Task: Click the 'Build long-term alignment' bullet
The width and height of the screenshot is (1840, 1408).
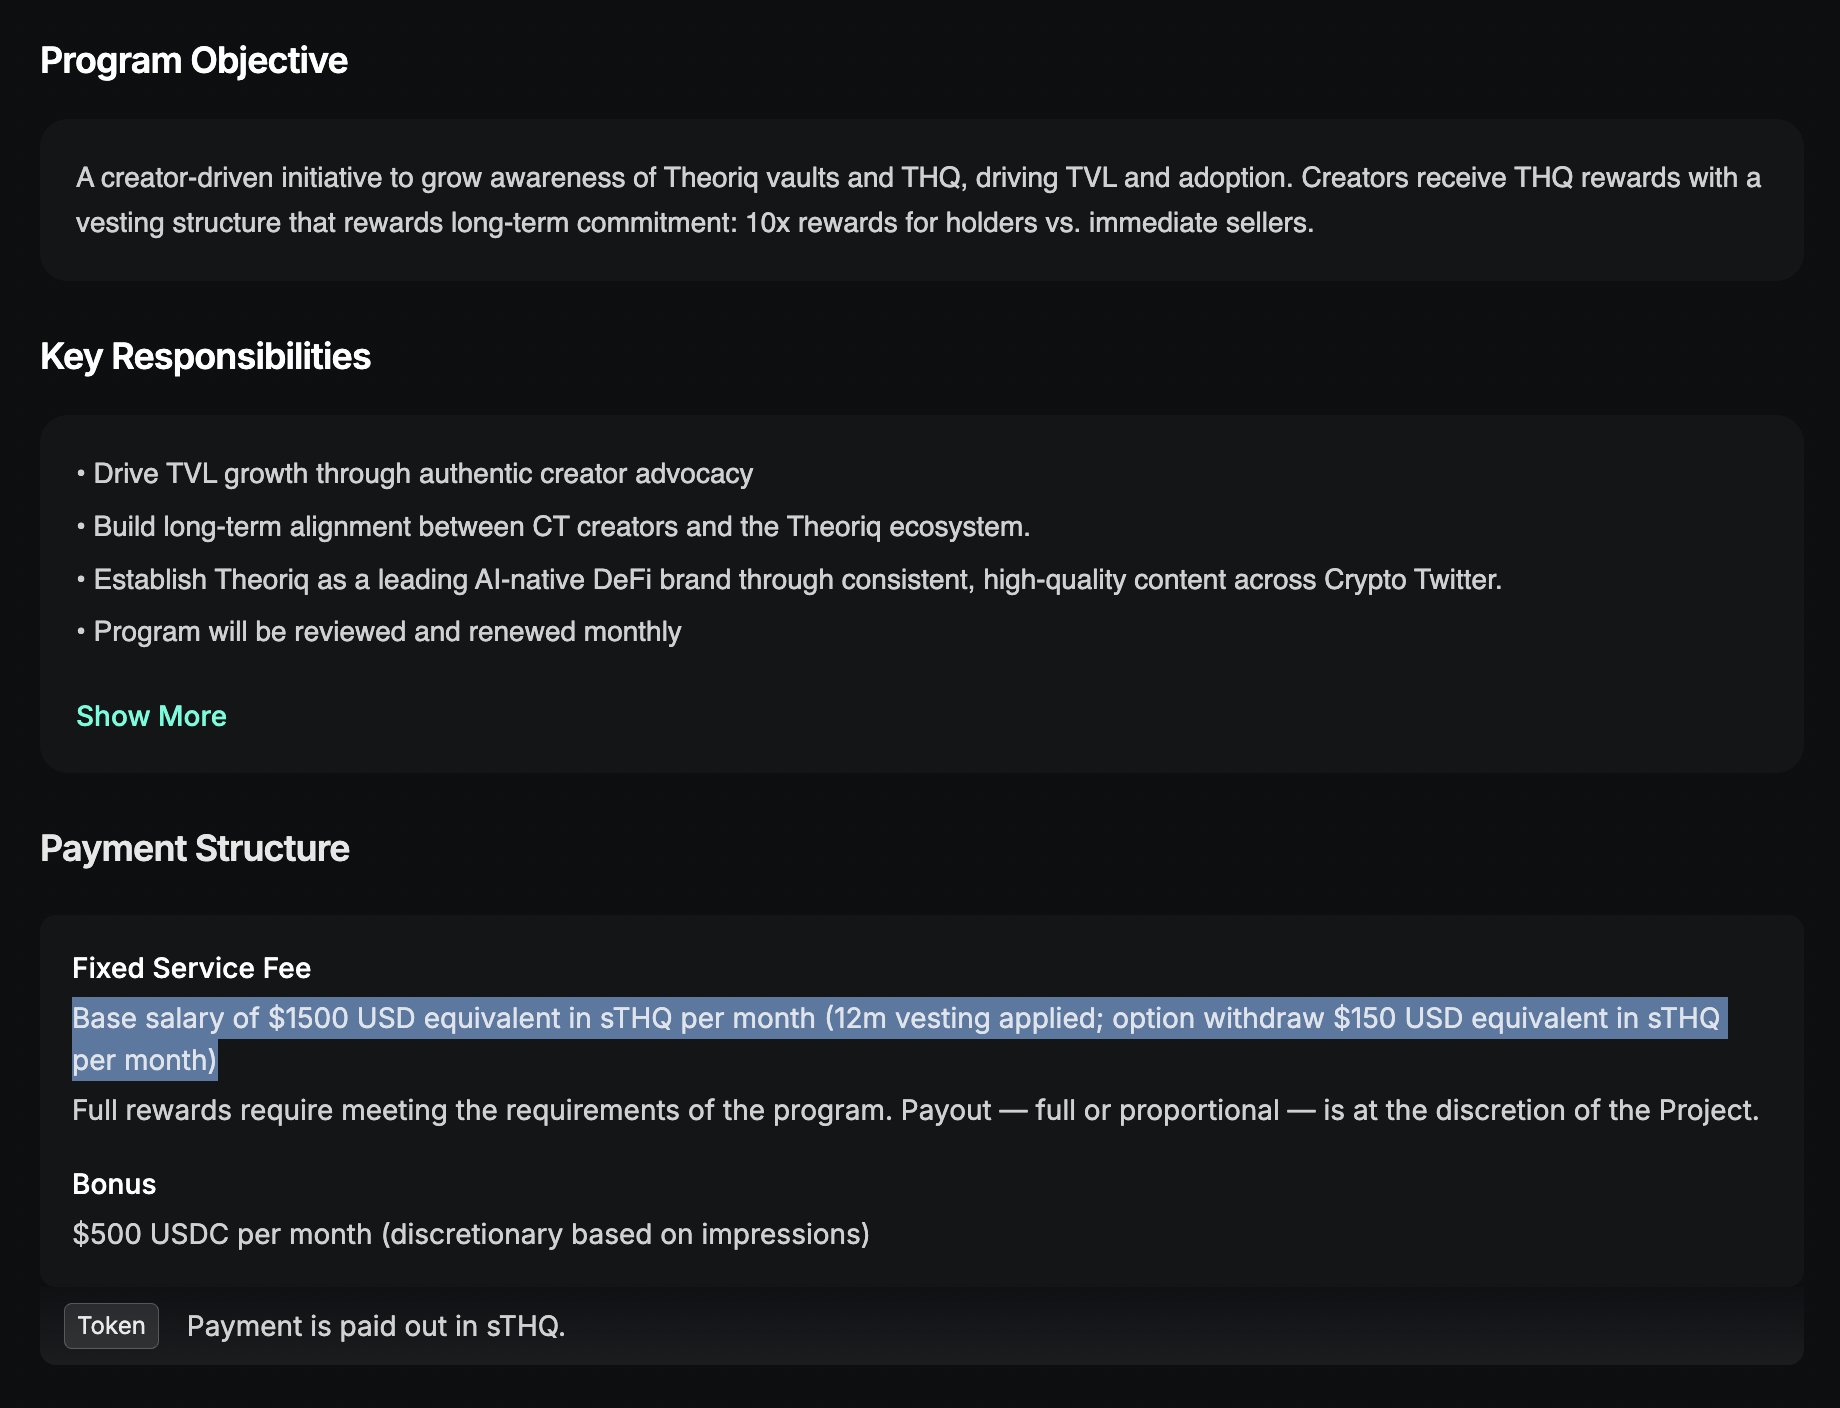Action: [x=560, y=527]
